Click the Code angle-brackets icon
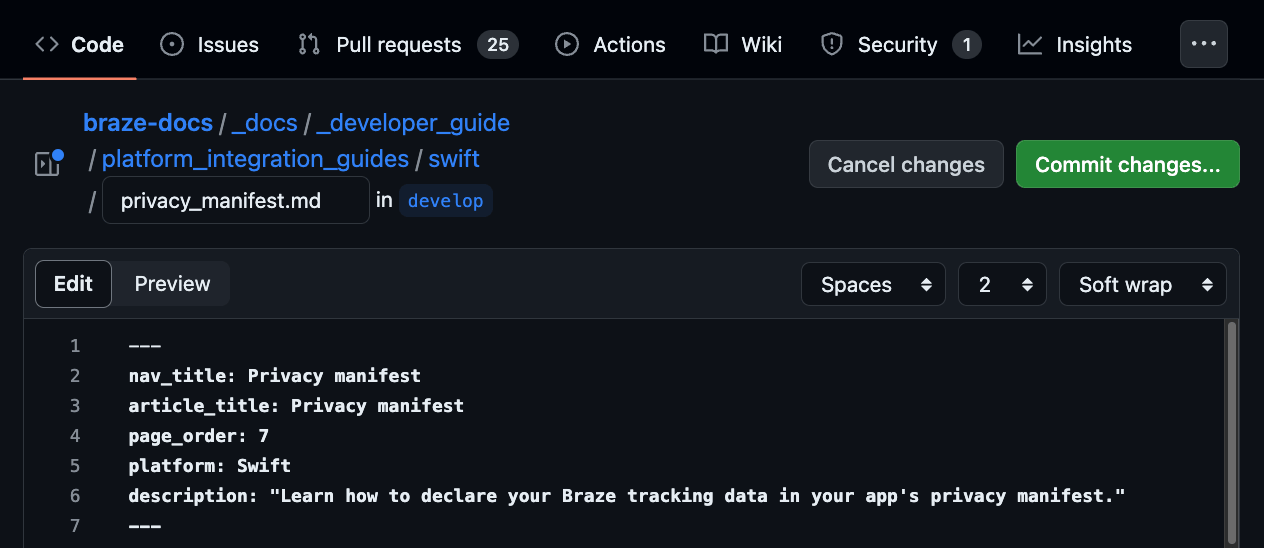The image size is (1264, 548). (47, 44)
